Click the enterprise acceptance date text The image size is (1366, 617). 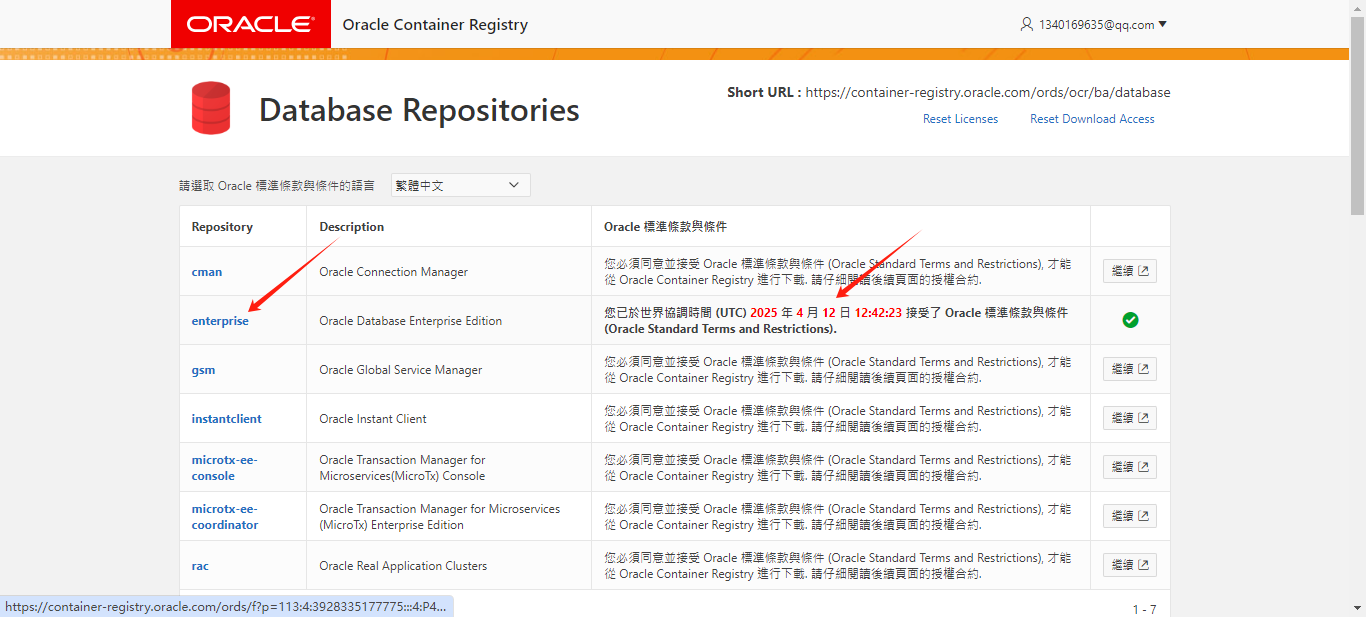tap(826, 312)
